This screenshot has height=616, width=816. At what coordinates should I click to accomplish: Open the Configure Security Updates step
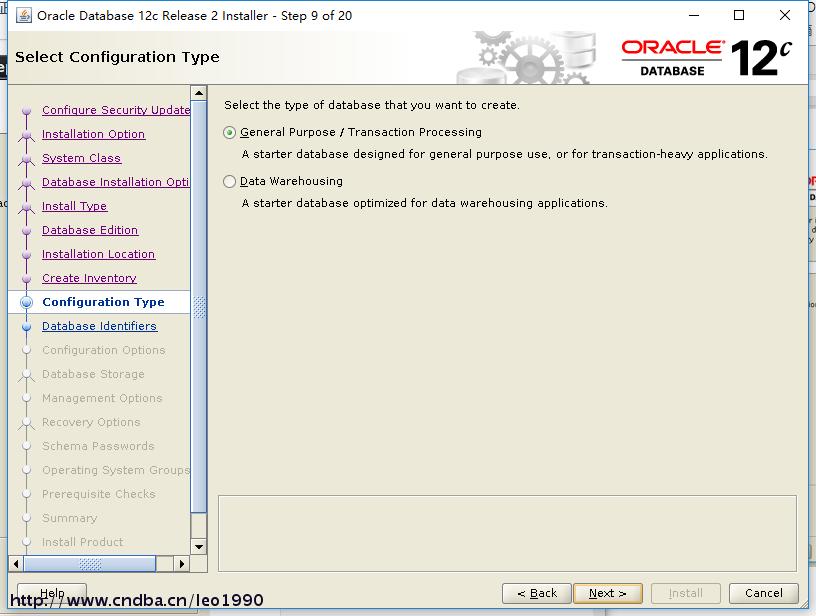coord(116,110)
